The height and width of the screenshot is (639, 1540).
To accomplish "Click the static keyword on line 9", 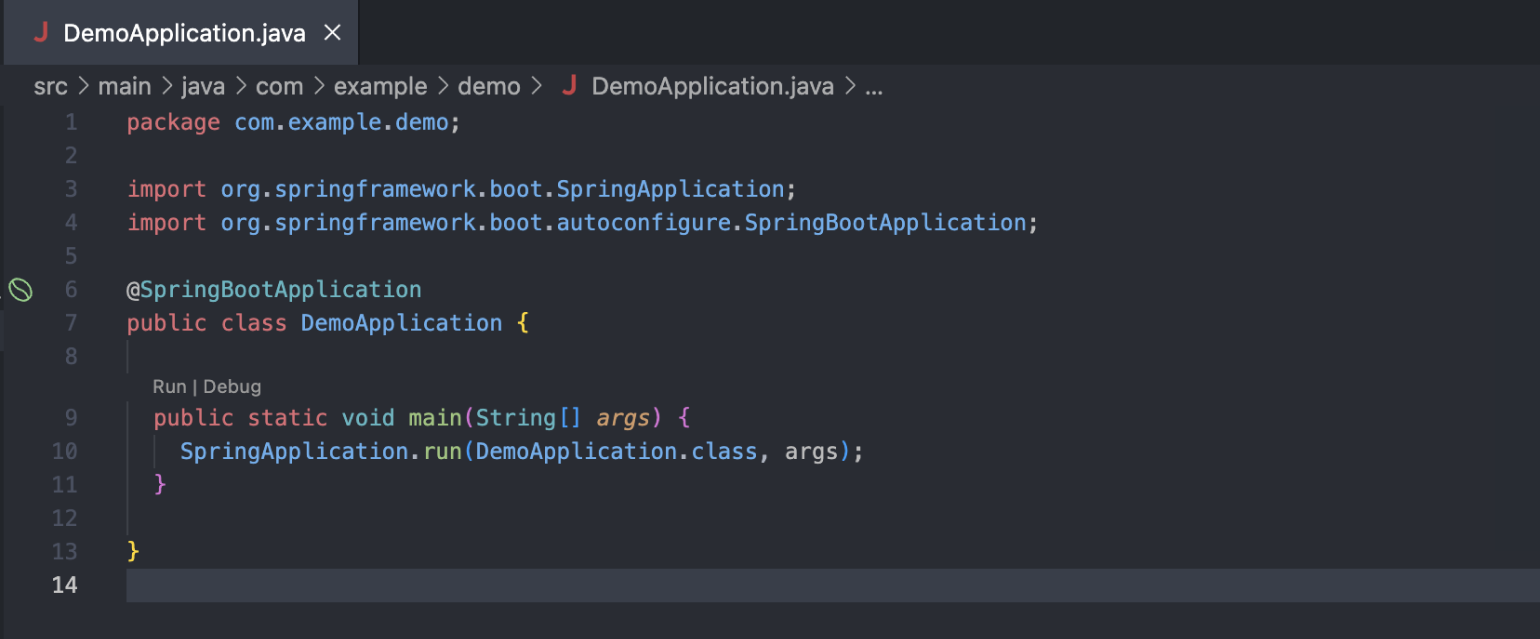I will [288, 418].
